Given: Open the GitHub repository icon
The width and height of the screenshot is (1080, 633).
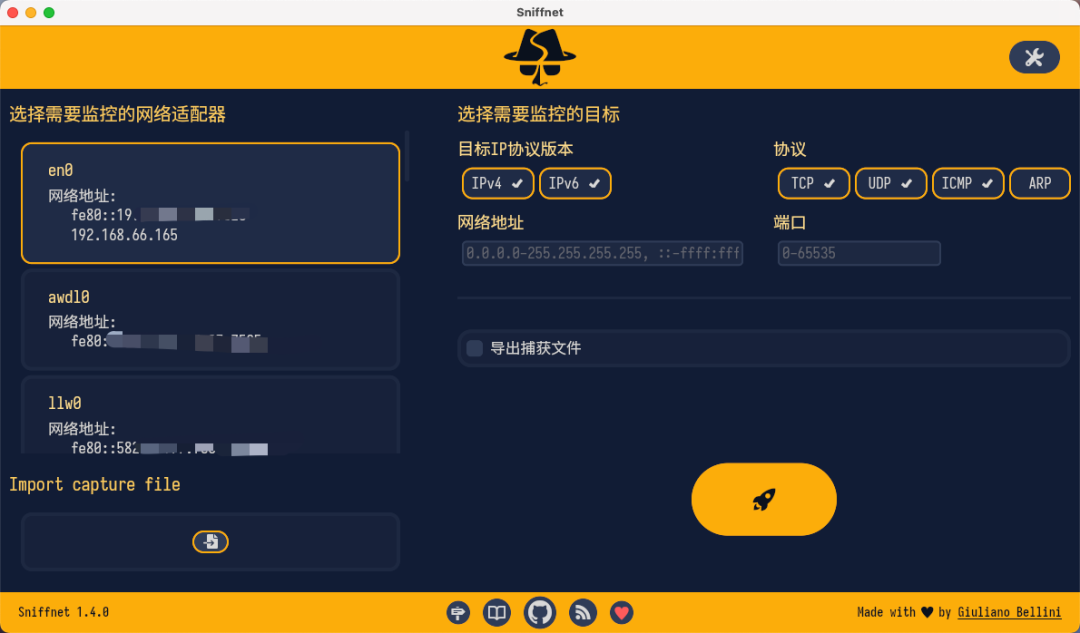Looking at the screenshot, I should [x=540, y=612].
